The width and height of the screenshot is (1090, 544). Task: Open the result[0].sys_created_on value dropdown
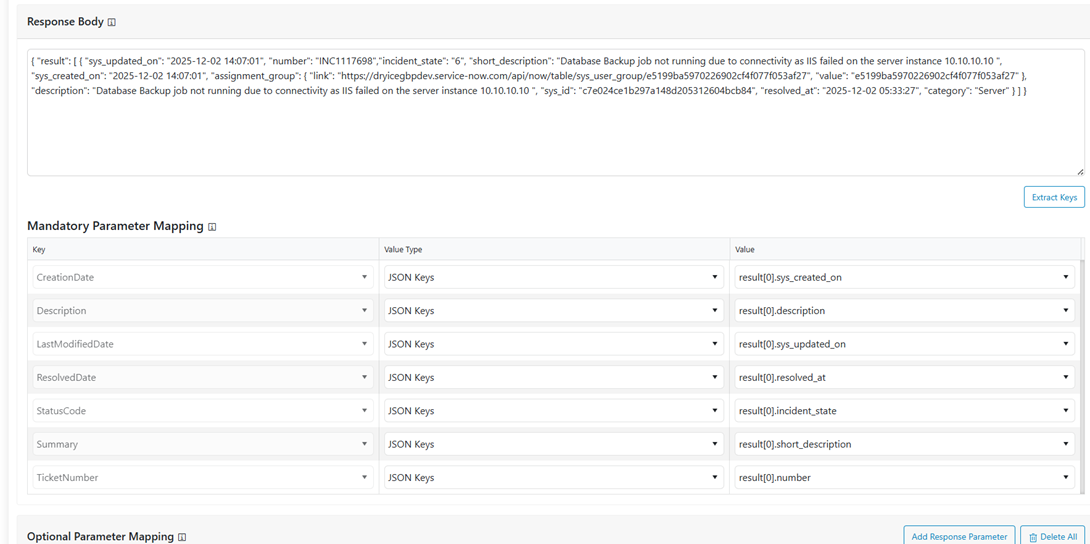904,277
